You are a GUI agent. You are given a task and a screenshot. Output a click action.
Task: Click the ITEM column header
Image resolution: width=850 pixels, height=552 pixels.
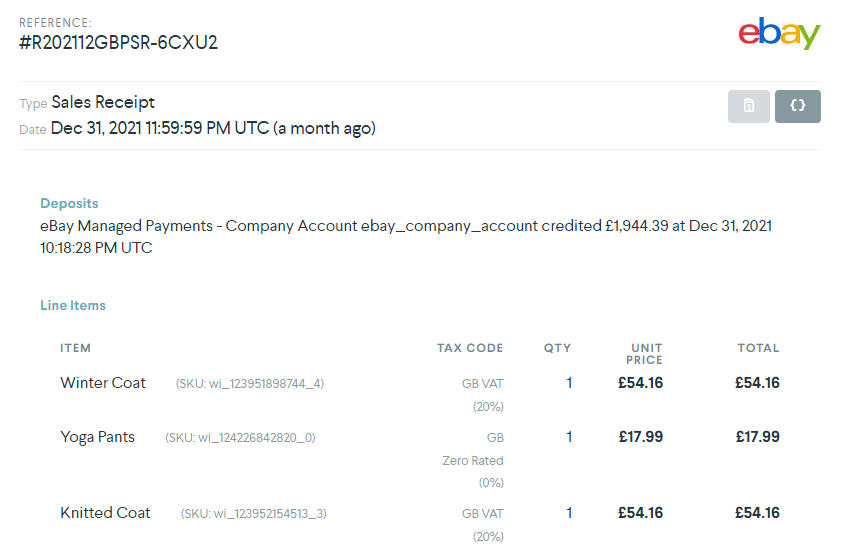[75, 348]
